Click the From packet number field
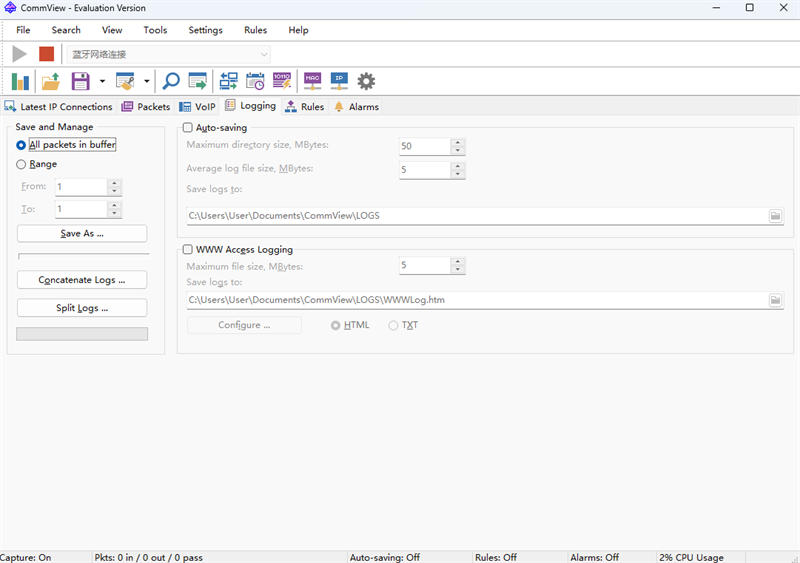The height and width of the screenshot is (563, 800). [x=82, y=187]
